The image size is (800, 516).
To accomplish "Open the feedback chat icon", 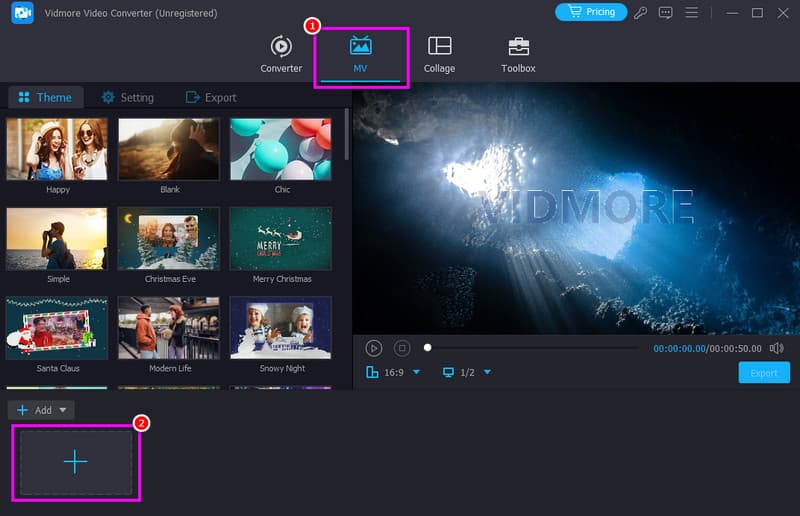I will (665, 13).
